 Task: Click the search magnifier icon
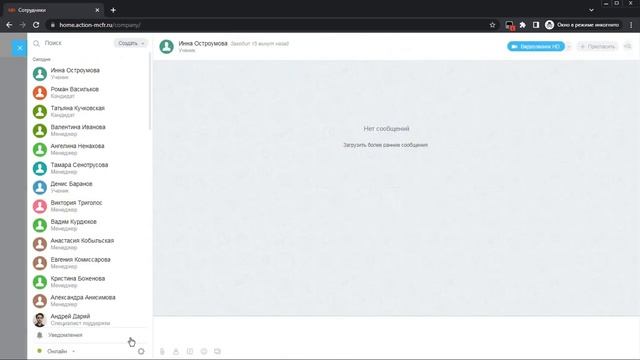tap(36, 43)
